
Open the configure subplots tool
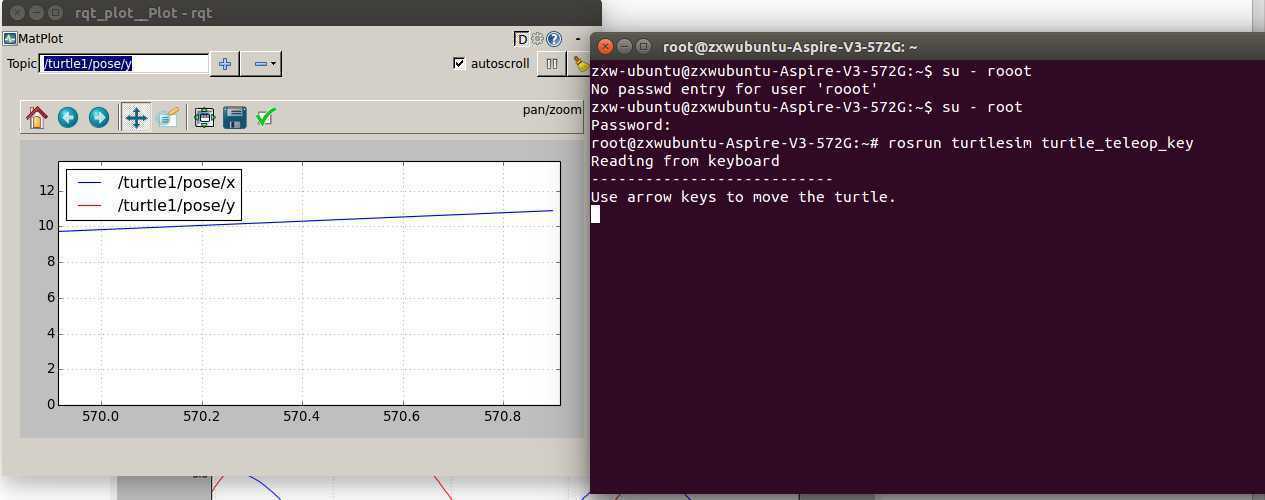pyautogui.click(x=205, y=117)
